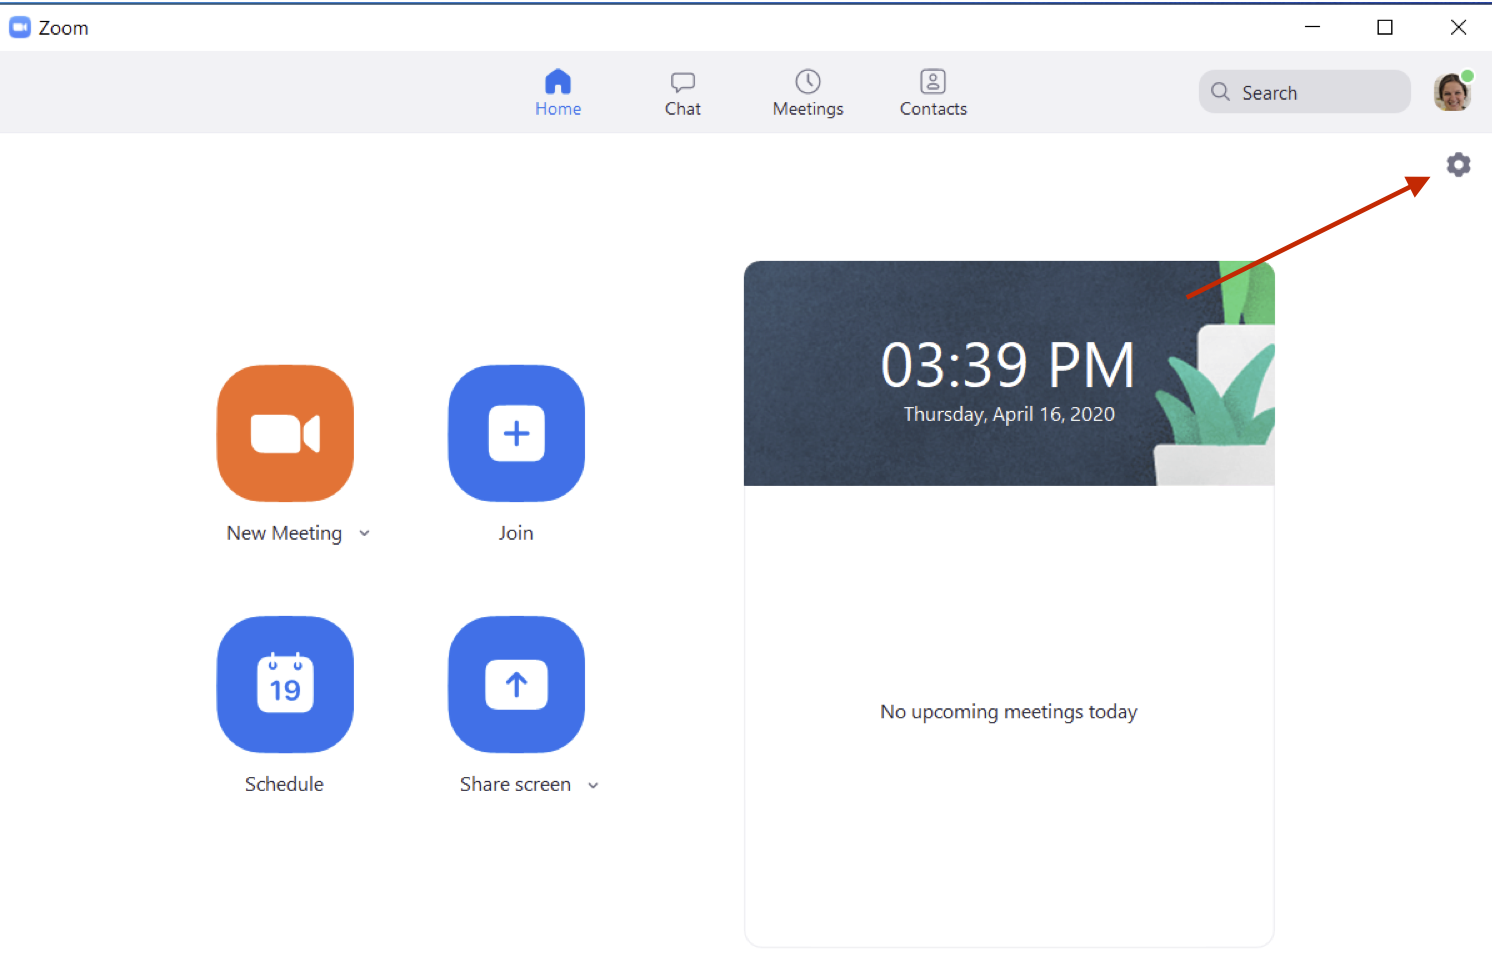Open the Contacts icon
Image resolution: width=1492 pixels, height=966 pixels.
point(932,82)
